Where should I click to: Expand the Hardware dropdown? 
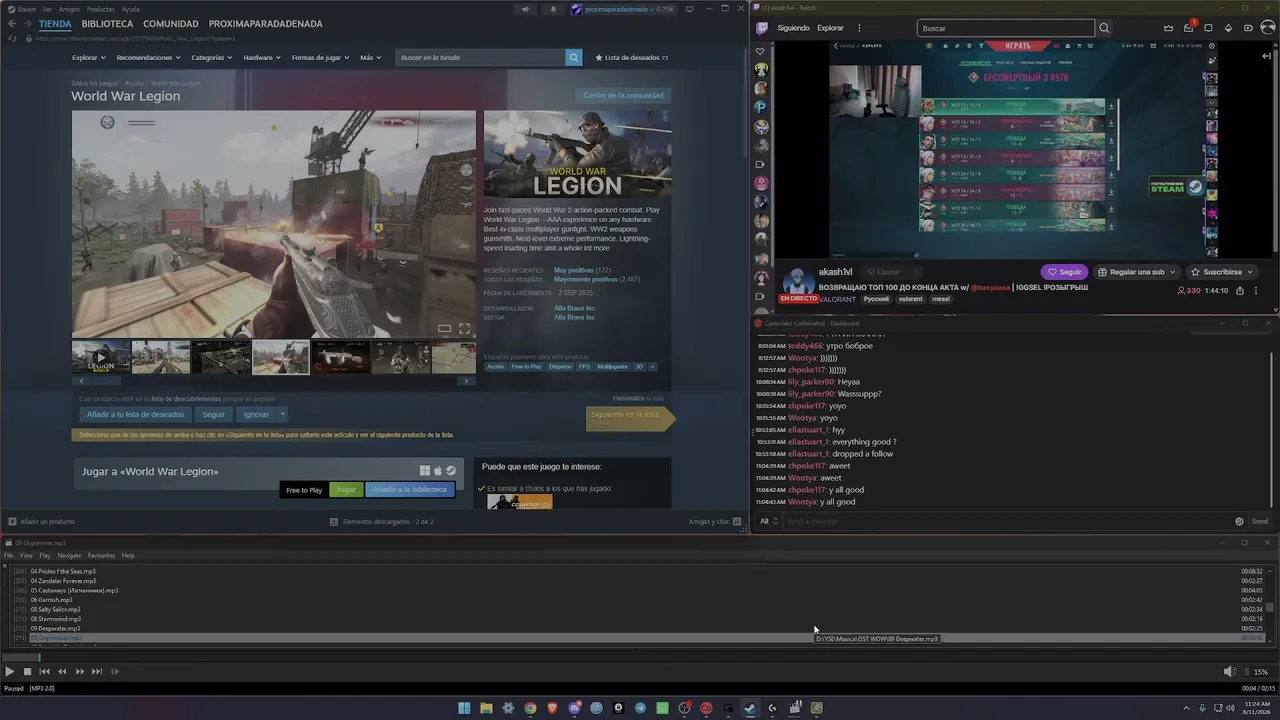pyautogui.click(x=261, y=58)
